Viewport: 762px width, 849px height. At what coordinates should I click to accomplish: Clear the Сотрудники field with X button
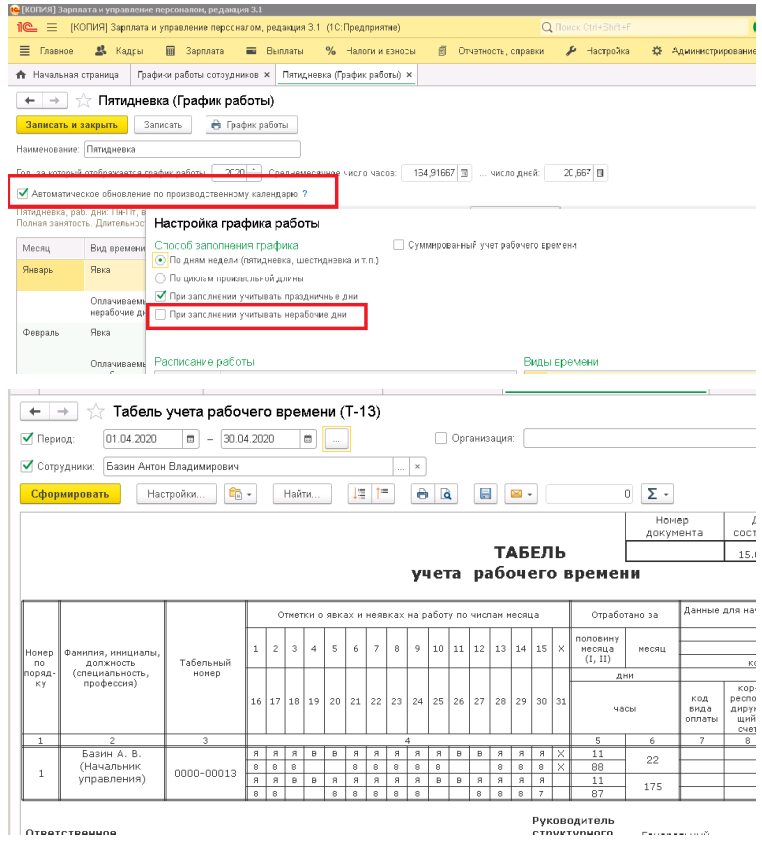pos(417,466)
